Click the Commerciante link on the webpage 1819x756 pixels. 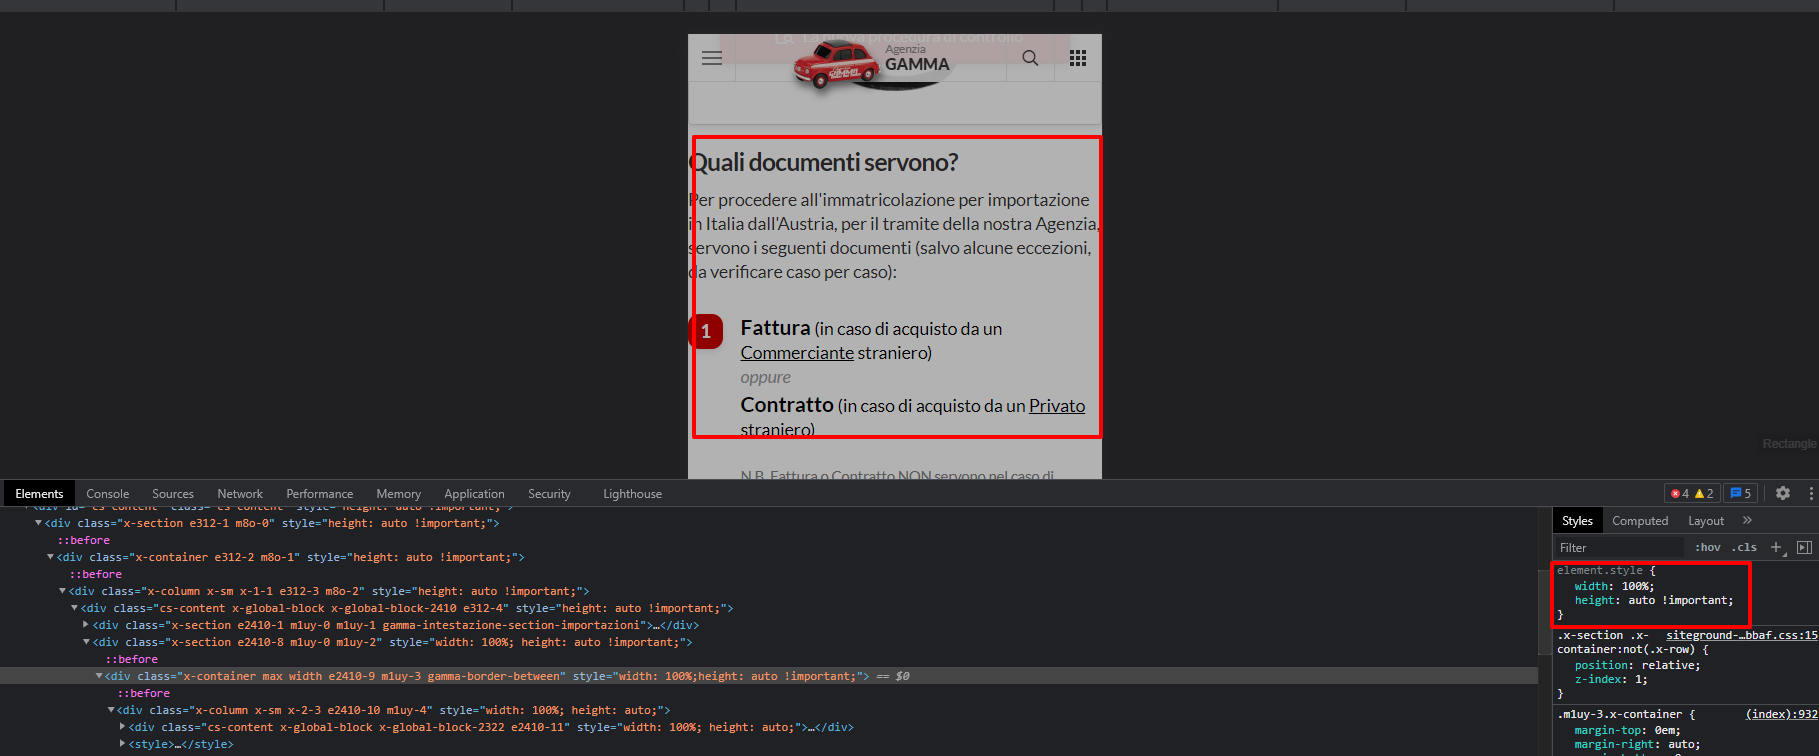click(x=797, y=353)
